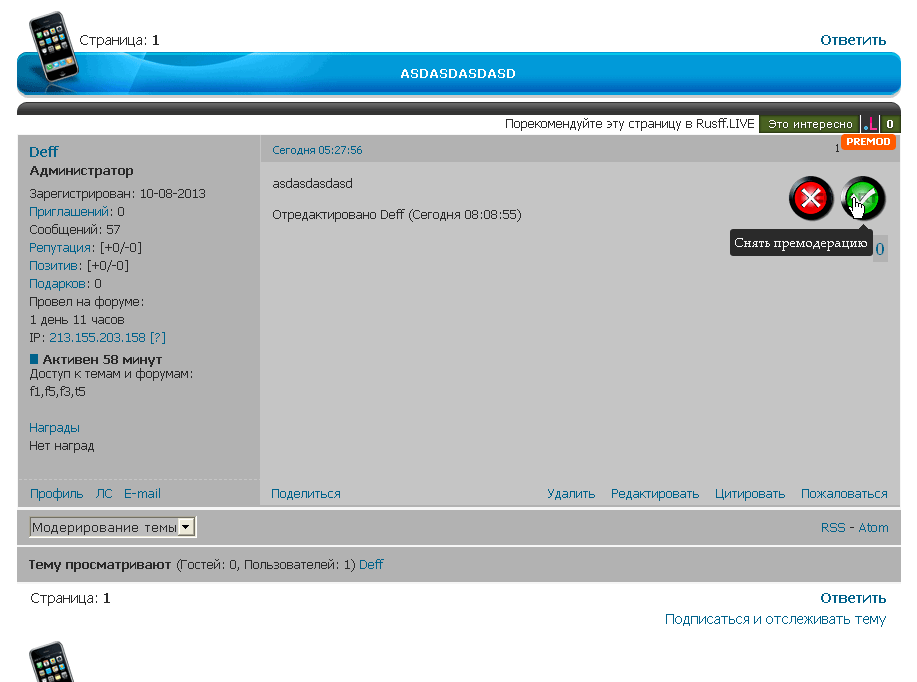This screenshot has width=917, height=682.
Task: Open the RSS feed link
Action: [x=833, y=528]
